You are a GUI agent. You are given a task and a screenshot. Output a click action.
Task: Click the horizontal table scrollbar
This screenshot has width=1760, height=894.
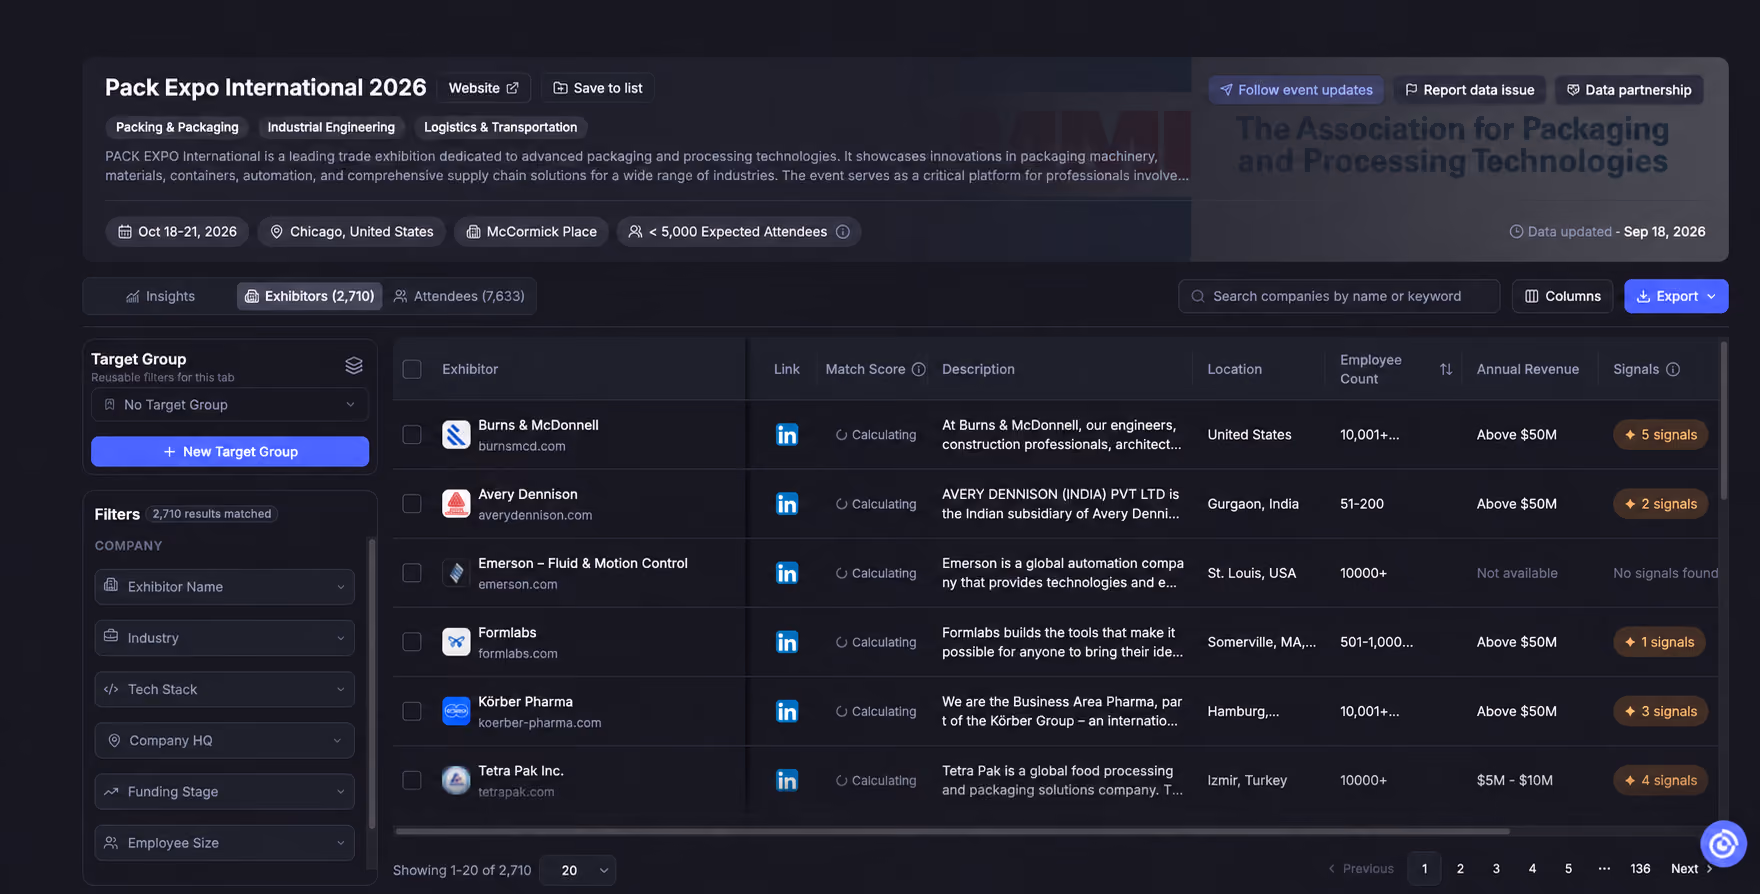tap(952, 831)
